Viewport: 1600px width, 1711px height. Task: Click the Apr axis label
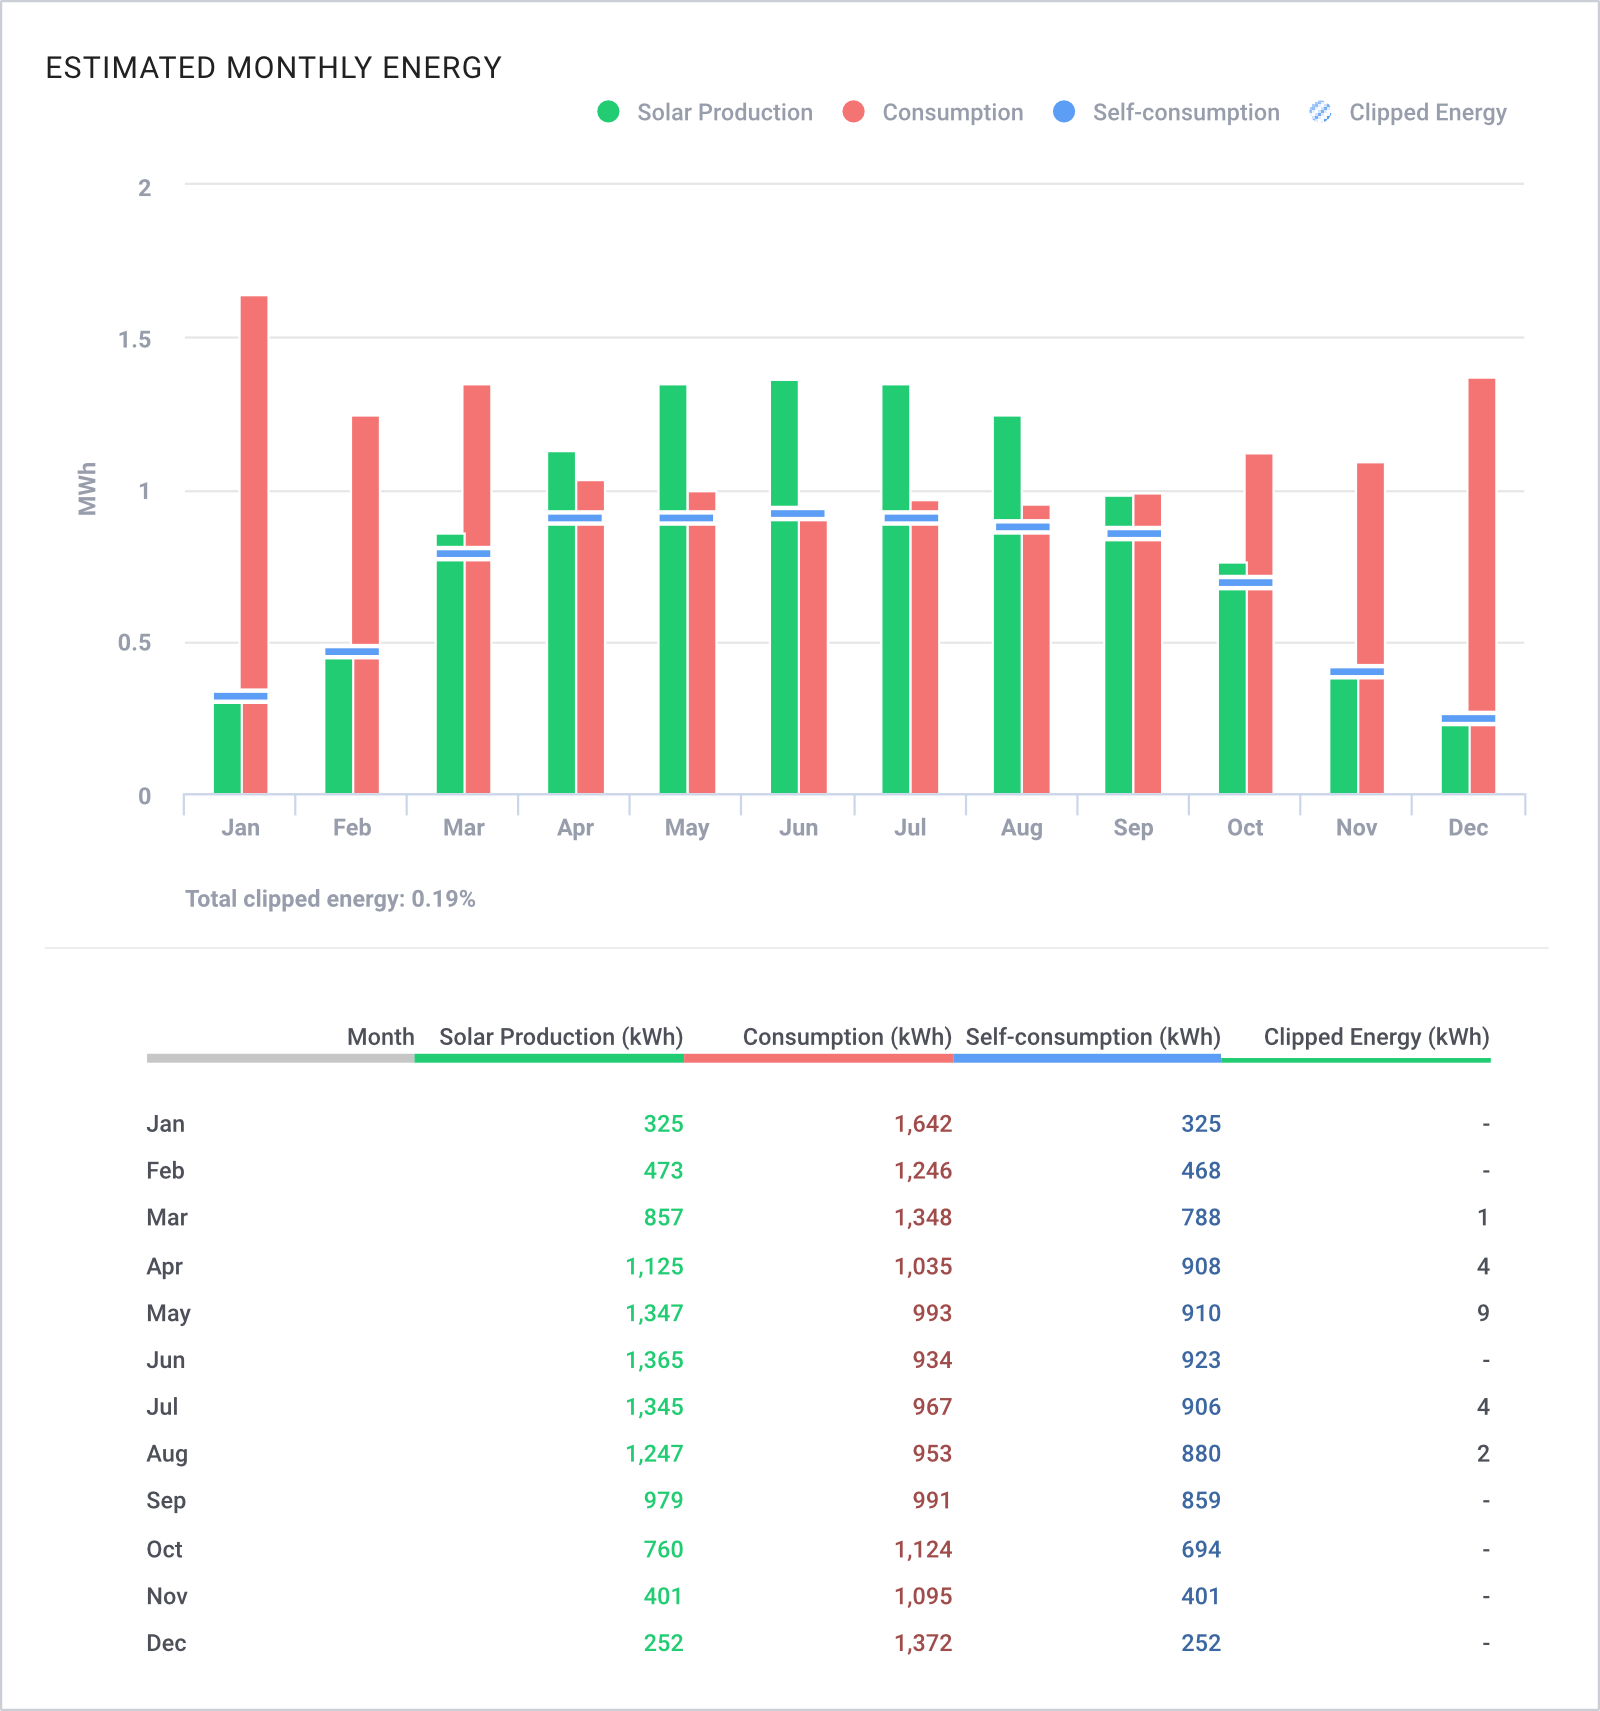[x=575, y=828]
